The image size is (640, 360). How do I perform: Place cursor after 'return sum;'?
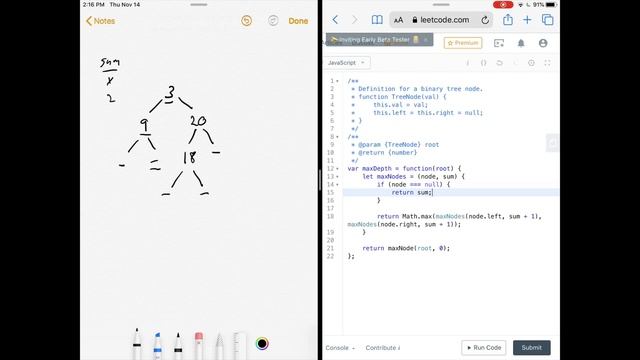432,192
